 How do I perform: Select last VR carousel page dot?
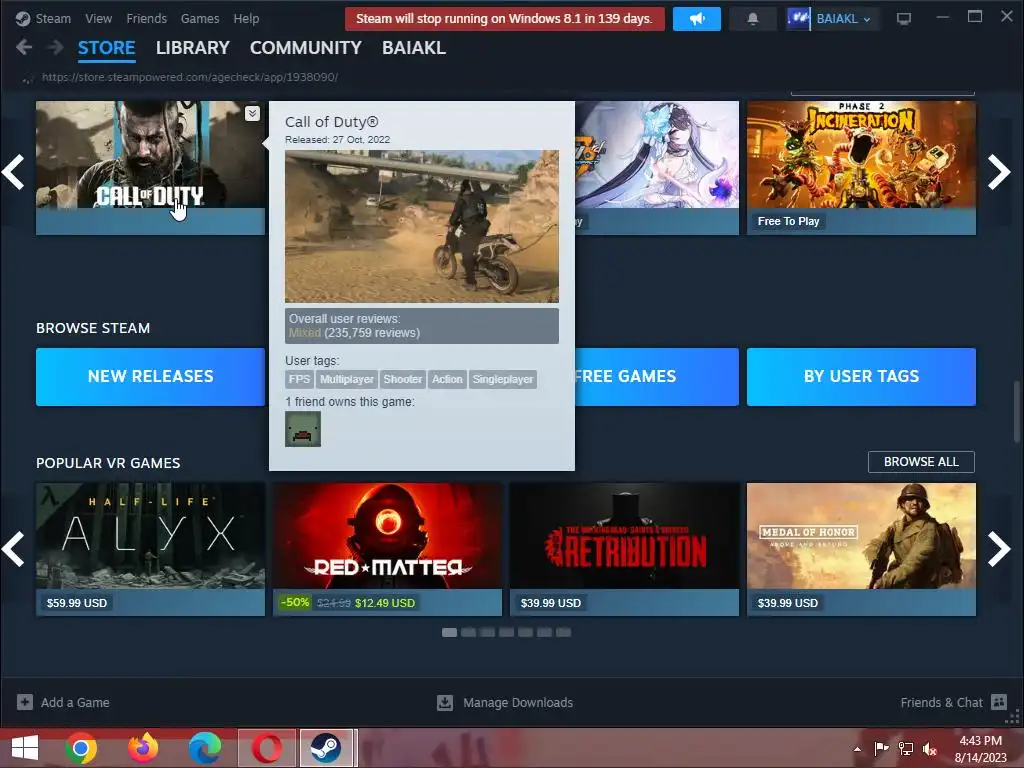[x=564, y=632]
